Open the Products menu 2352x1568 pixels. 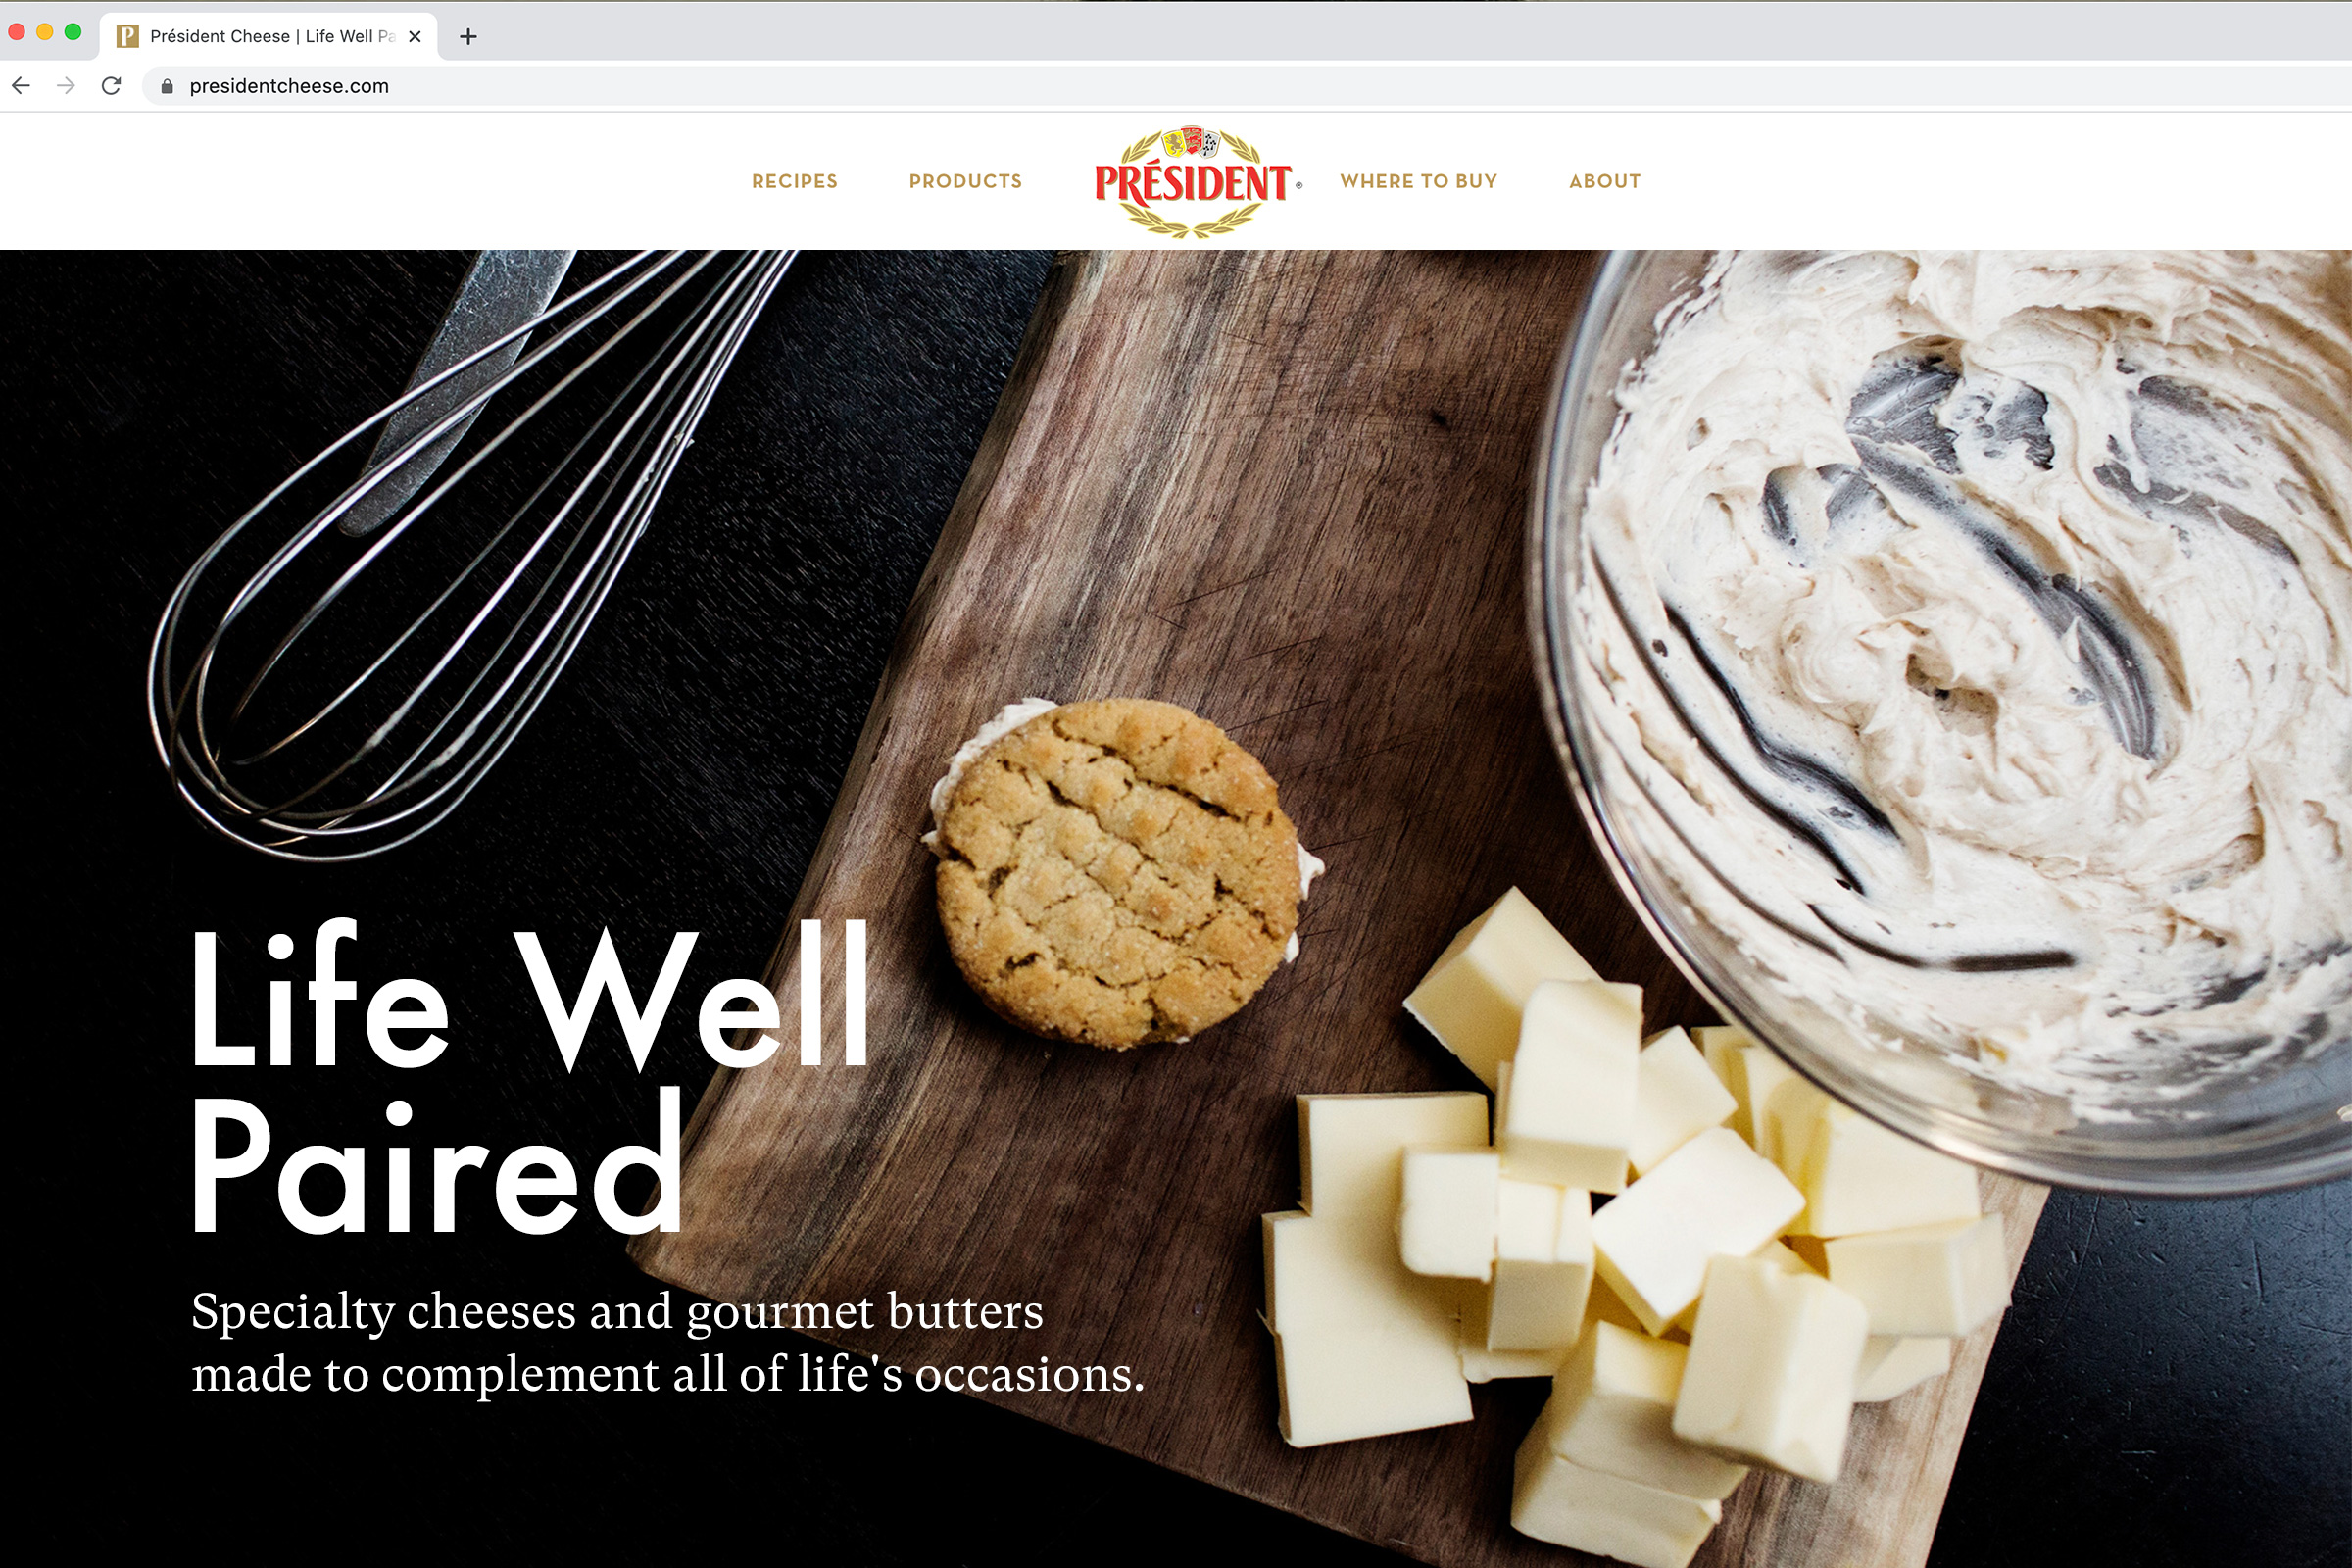coord(965,181)
